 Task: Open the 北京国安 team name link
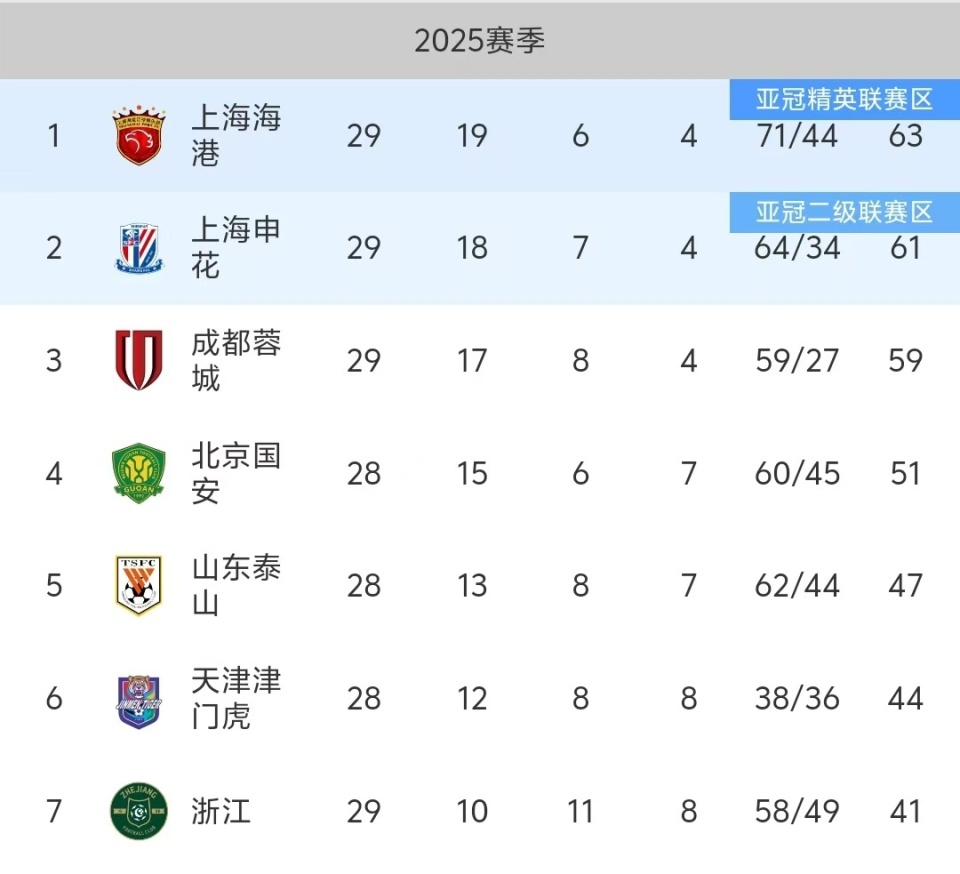(236, 473)
